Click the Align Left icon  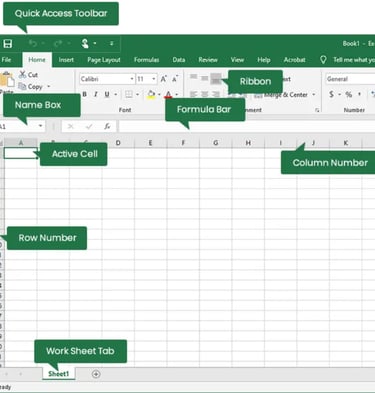pyautogui.click(x=193, y=94)
